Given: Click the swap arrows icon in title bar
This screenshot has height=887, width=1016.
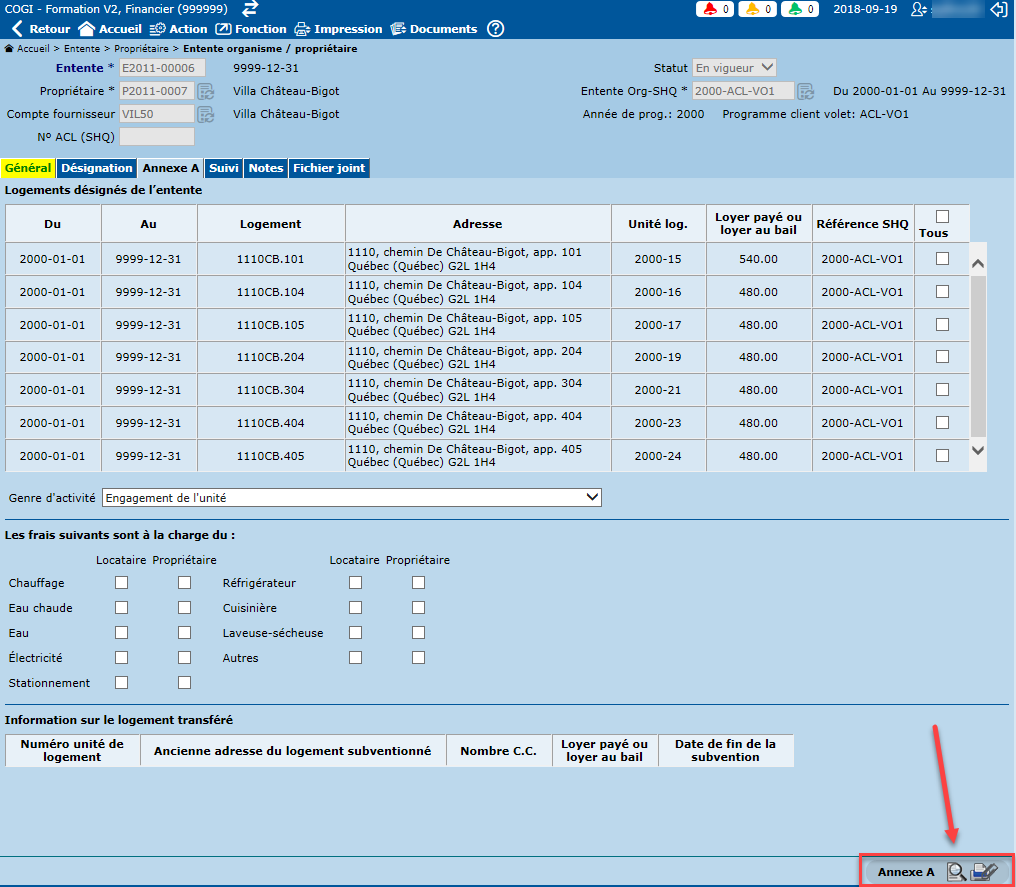Looking at the screenshot, I should (x=251, y=9).
